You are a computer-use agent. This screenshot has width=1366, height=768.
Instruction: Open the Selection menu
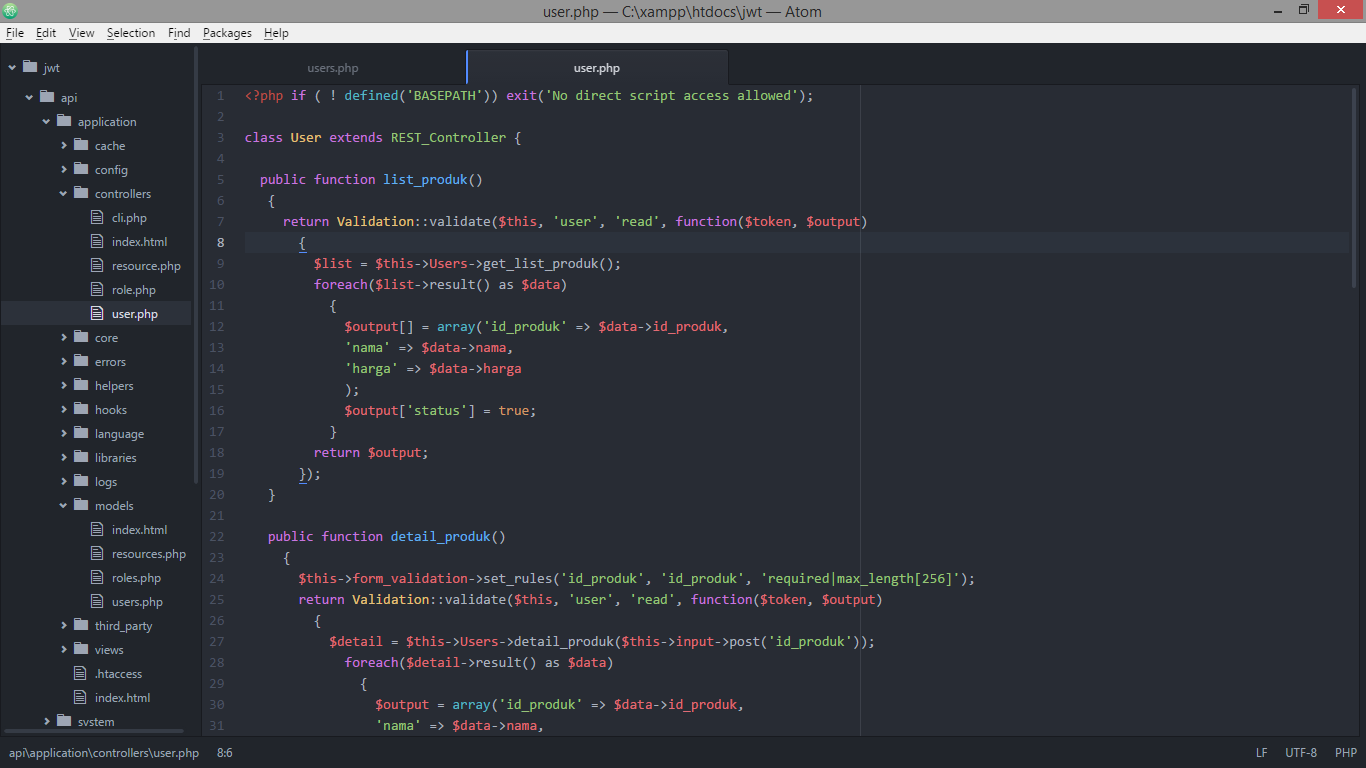(x=131, y=32)
